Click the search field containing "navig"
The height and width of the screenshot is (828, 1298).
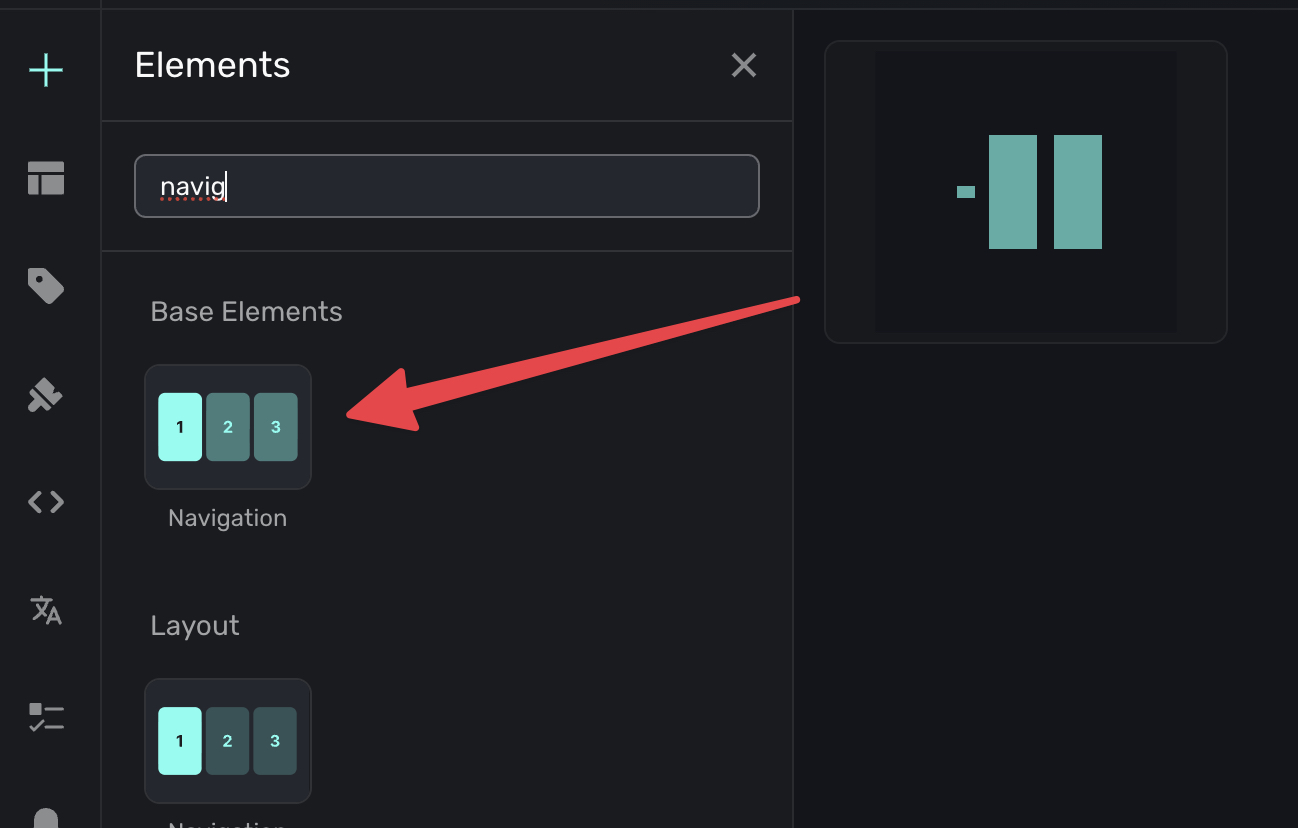446,186
